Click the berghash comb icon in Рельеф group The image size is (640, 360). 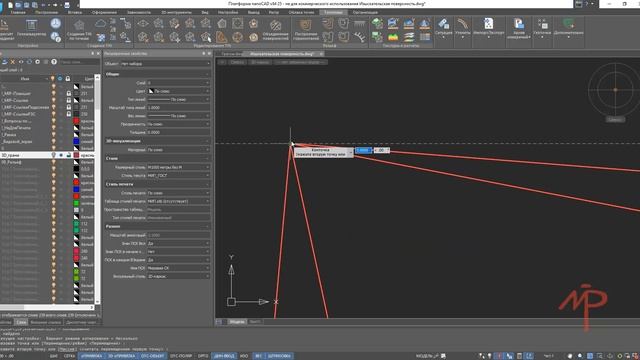point(360,24)
